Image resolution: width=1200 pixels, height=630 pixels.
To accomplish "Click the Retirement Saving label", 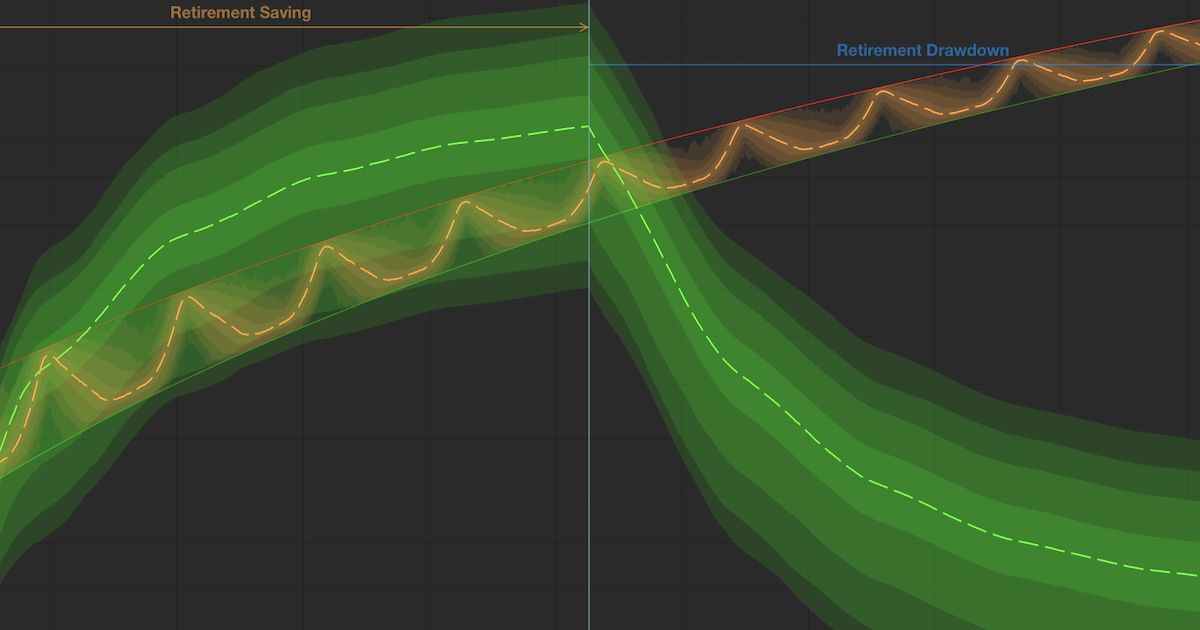I will 240,13.
